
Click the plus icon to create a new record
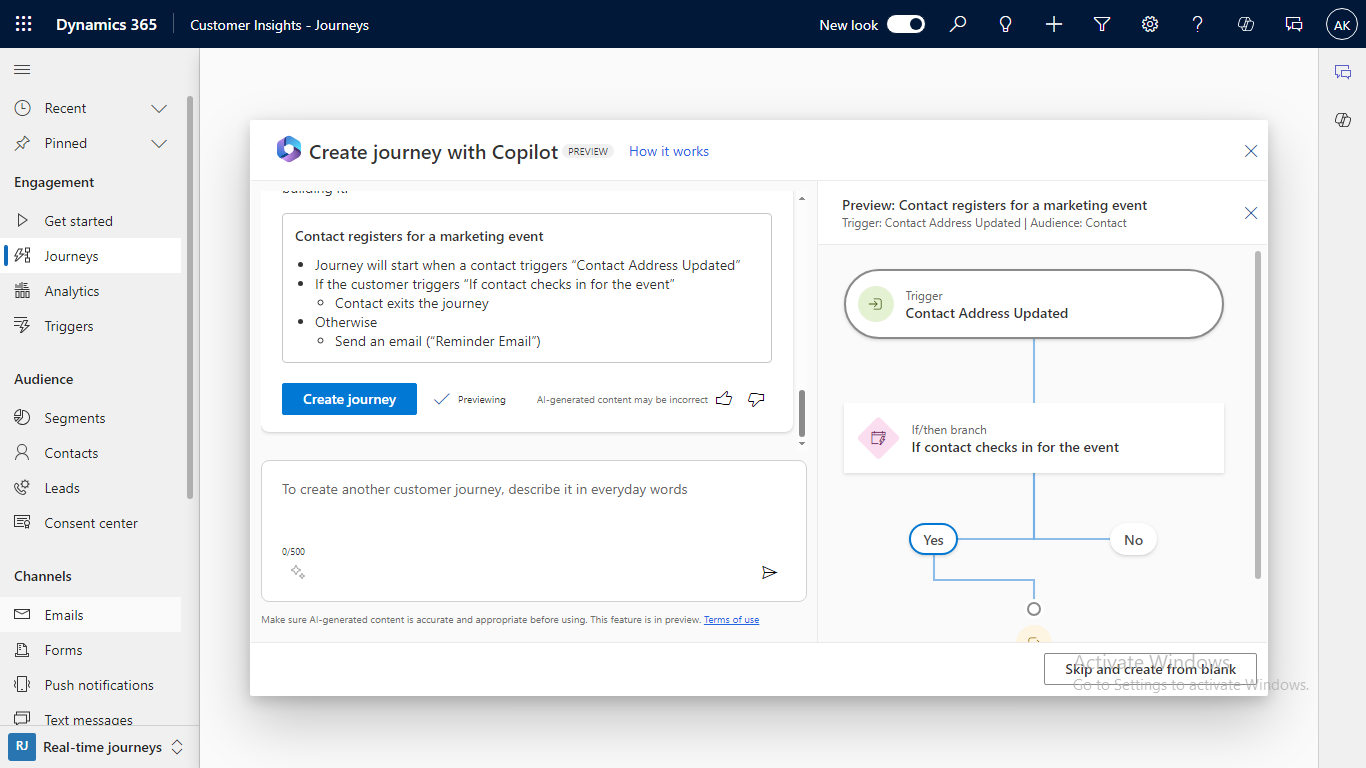(1053, 24)
